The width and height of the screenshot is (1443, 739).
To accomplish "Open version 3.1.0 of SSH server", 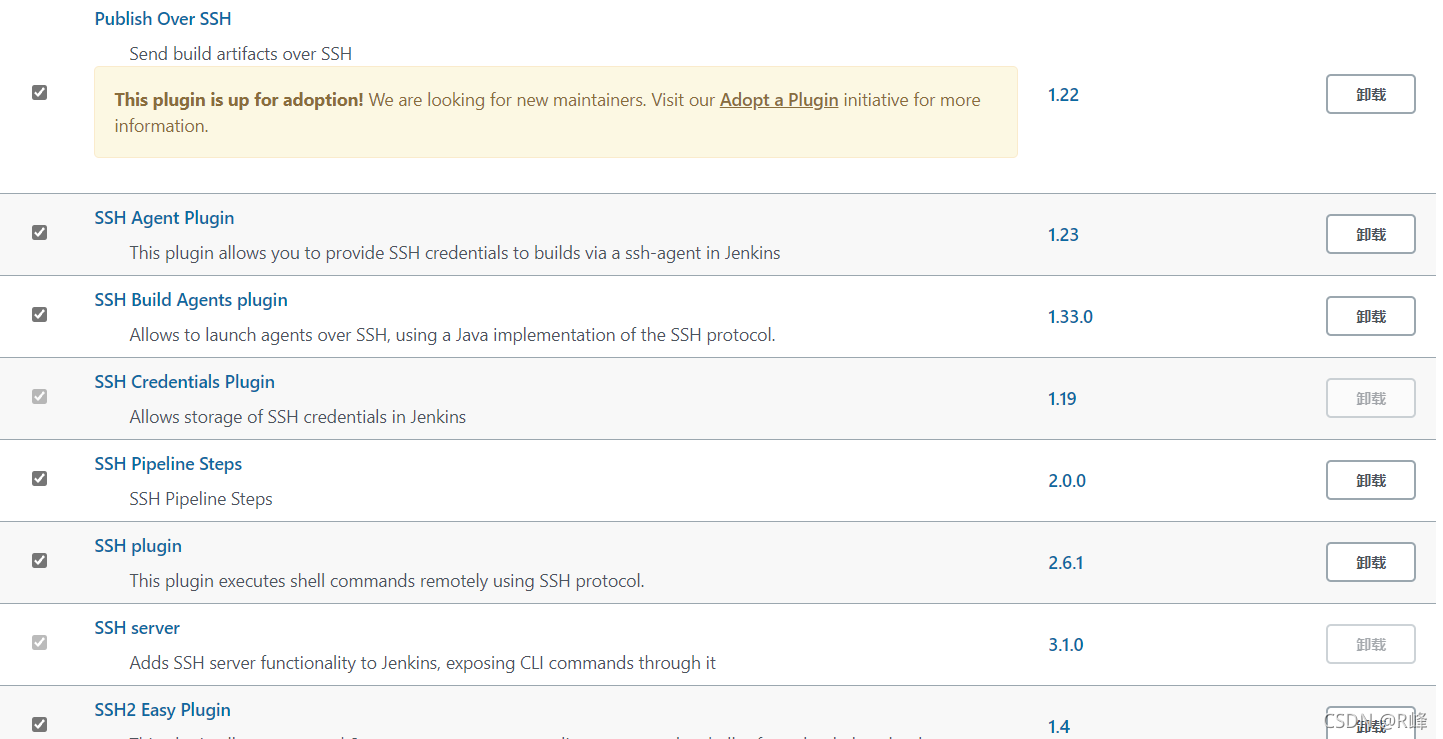I will click(x=1066, y=645).
